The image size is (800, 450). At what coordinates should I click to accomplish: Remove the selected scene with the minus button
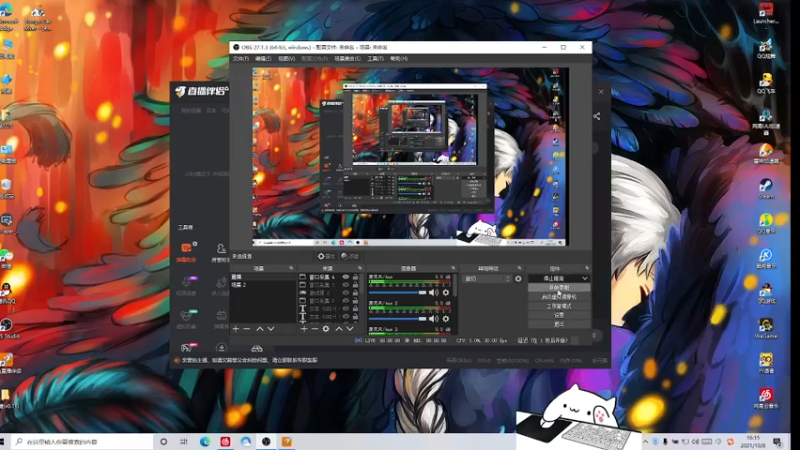247,329
